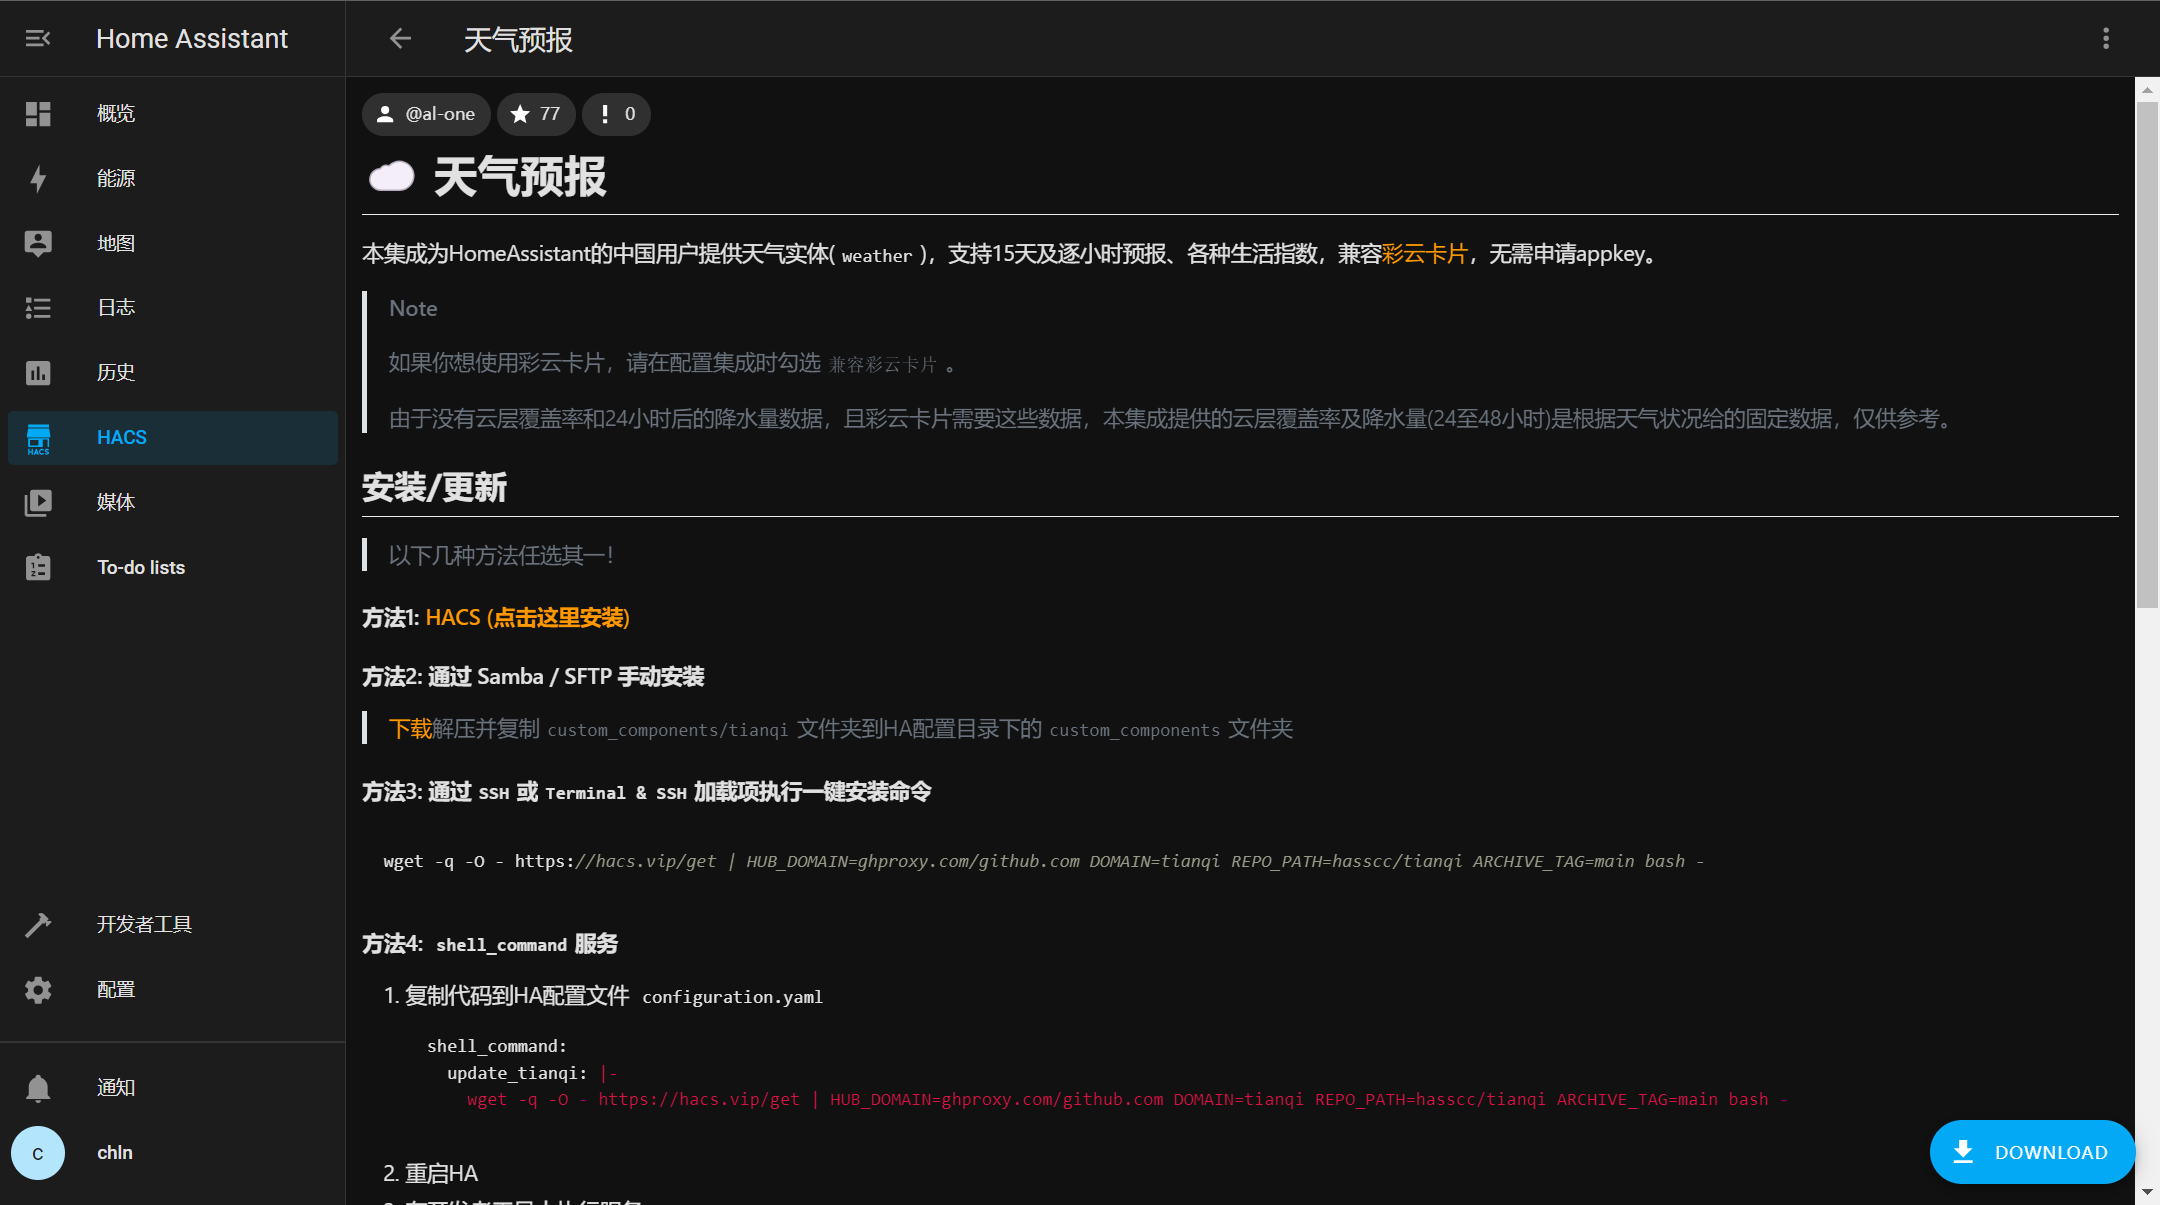Screen dimensions: 2160x1205
Task: Open the 概览 overview dashboard icon
Action: 38,114
